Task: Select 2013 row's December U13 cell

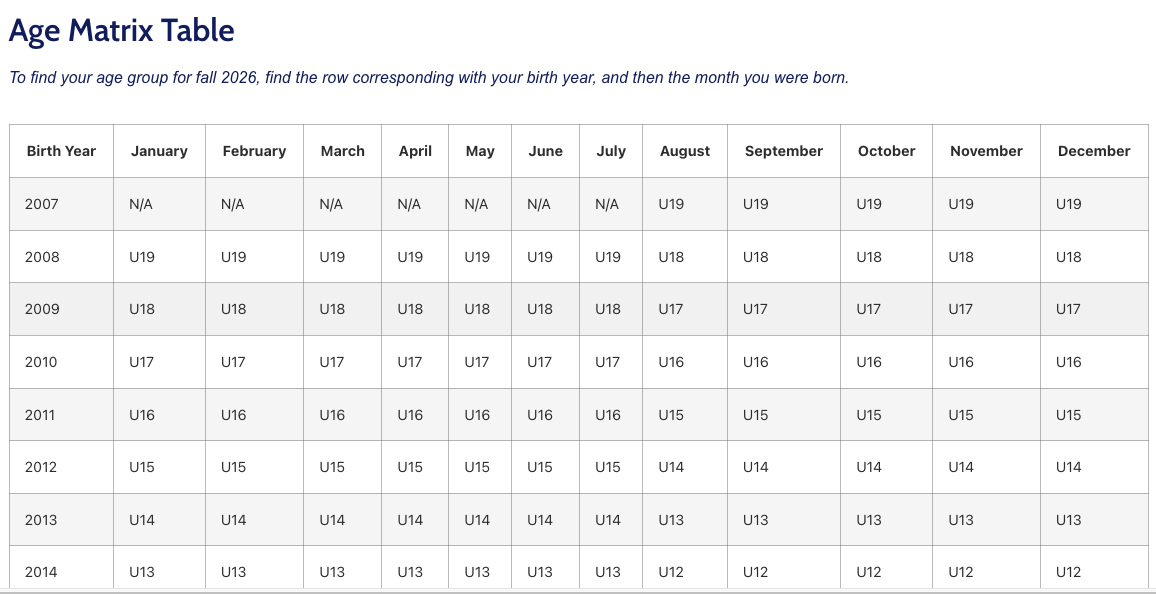Action: pyautogui.click(x=1068, y=520)
